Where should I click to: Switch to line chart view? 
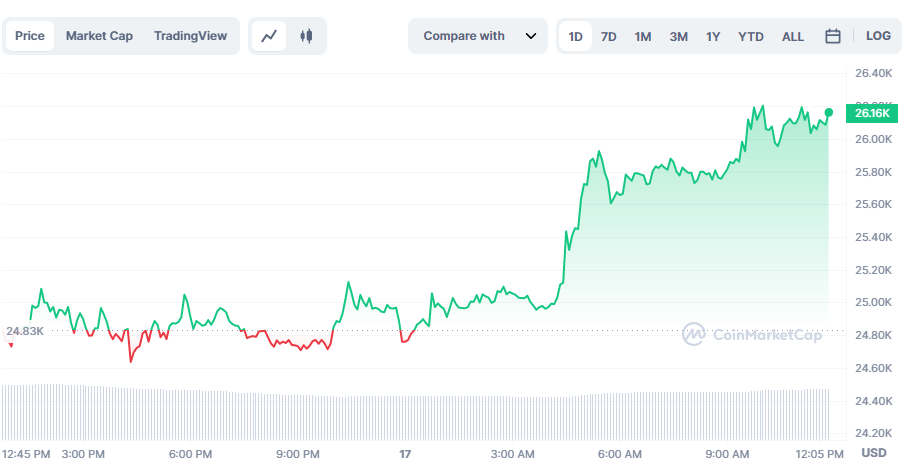pos(269,36)
